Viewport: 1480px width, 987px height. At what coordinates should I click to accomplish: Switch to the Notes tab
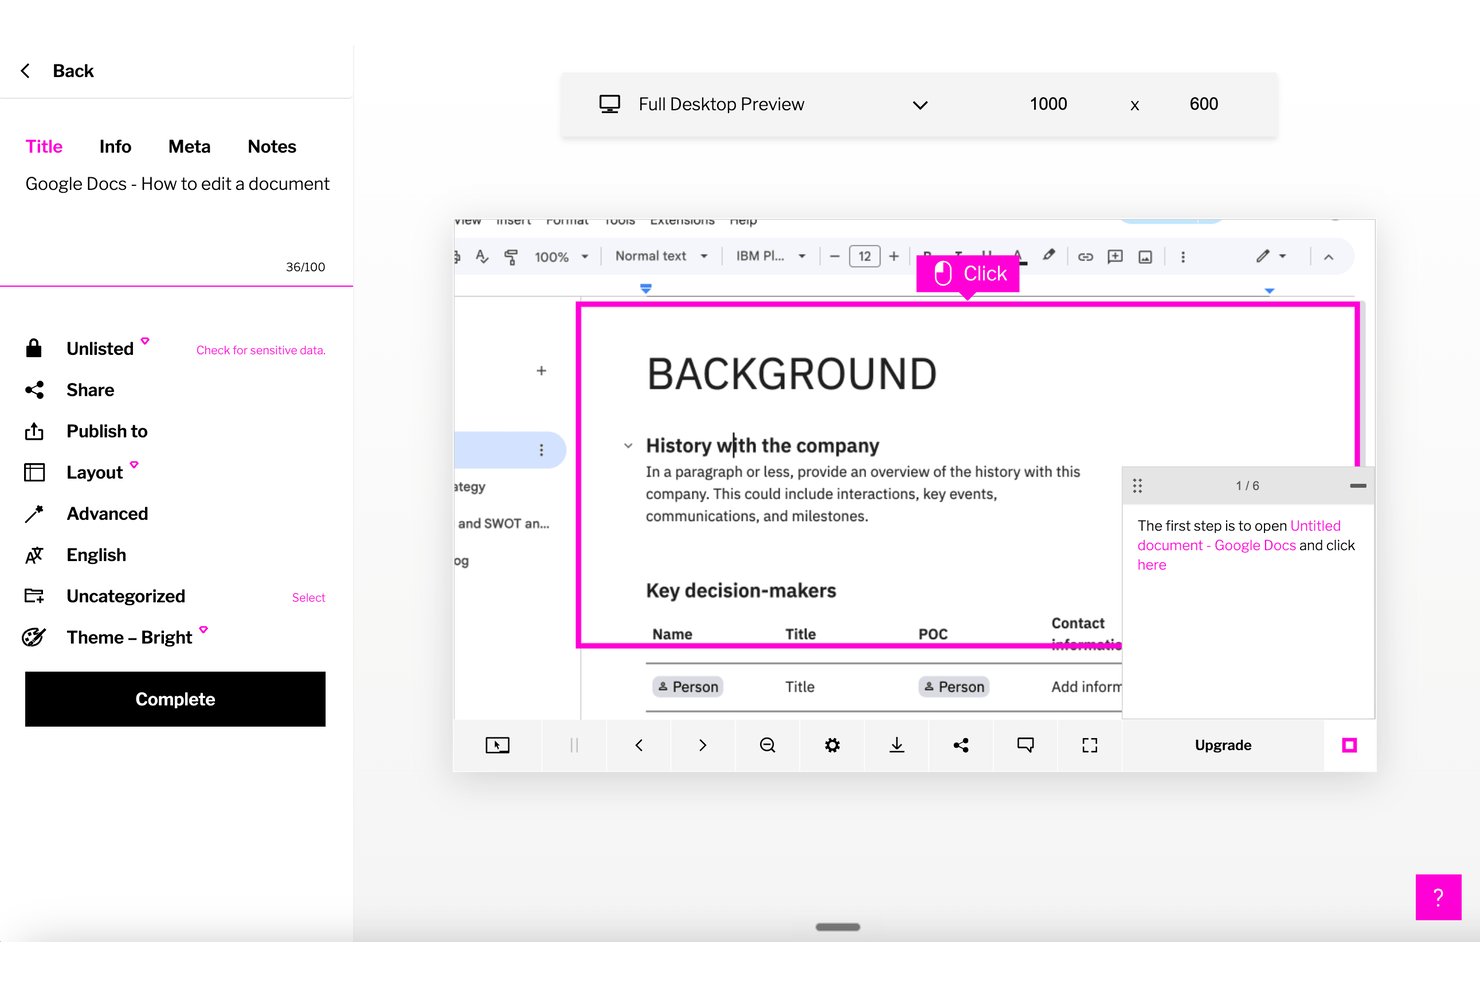[272, 147]
